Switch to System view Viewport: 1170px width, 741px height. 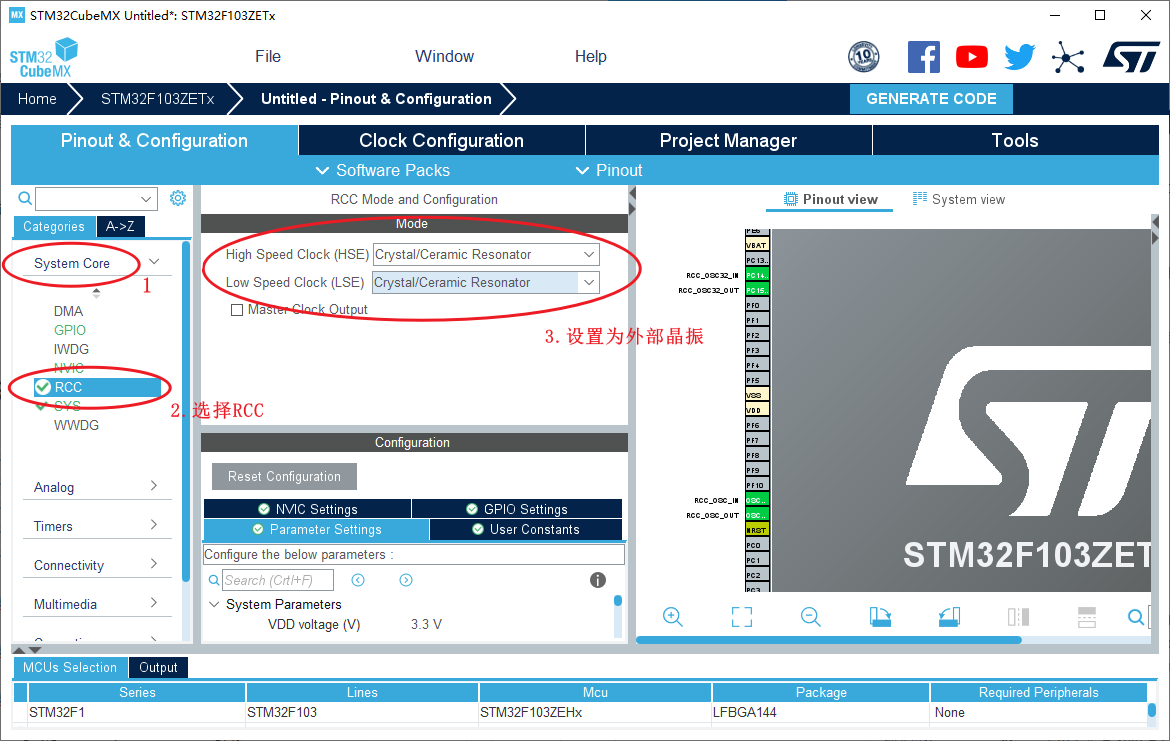coord(959,199)
